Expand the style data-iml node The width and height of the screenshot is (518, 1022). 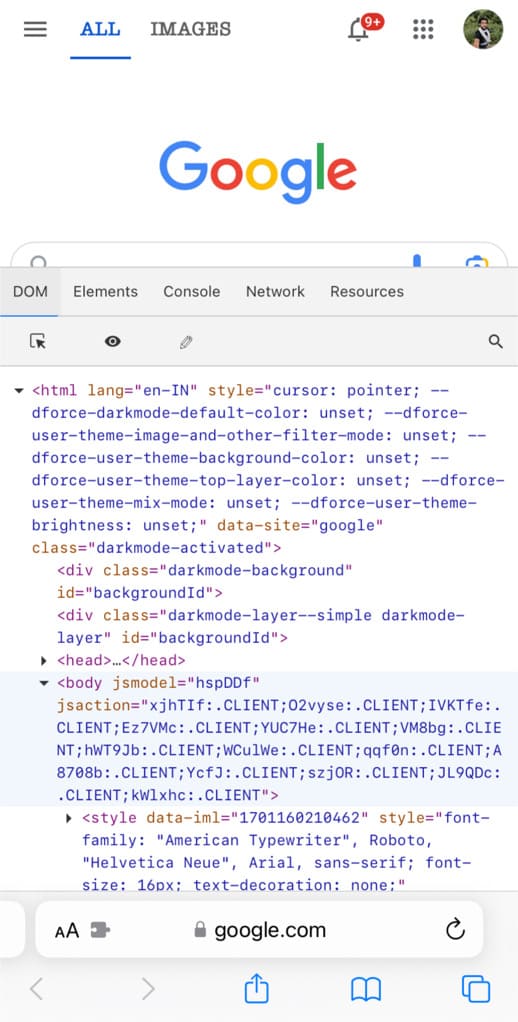(x=69, y=818)
